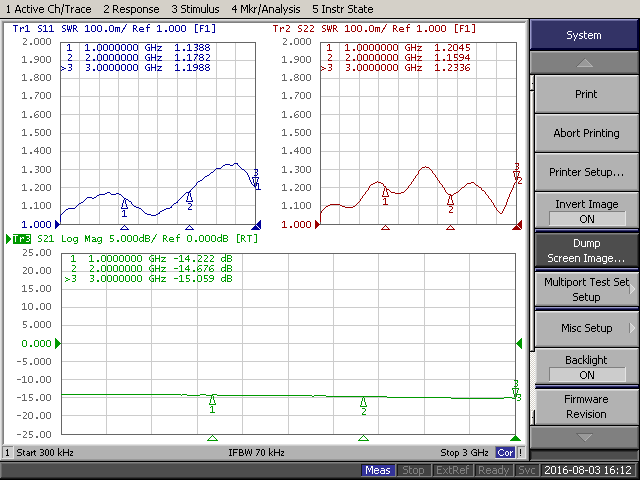Image resolution: width=640 pixels, height=480 pixels.
Task: Open the Active Ch/Trace menu
Action: click(x=49, y=8)
